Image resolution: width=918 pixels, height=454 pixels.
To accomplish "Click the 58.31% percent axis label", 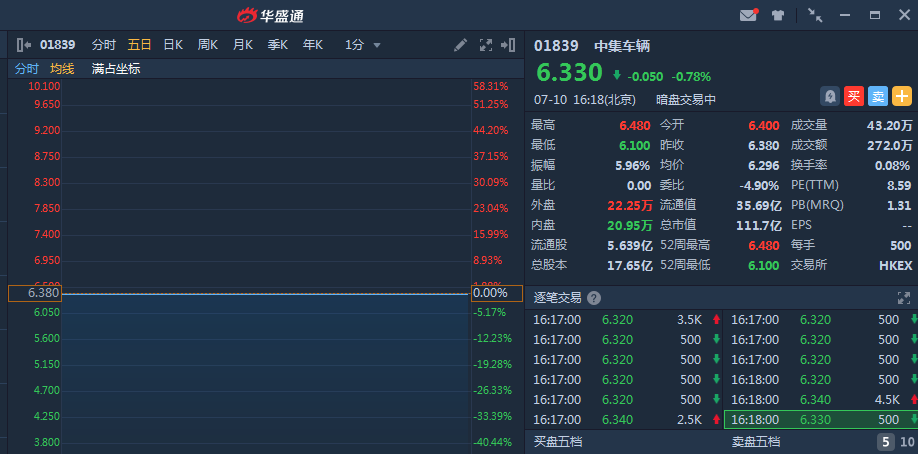I will [491, 86].
